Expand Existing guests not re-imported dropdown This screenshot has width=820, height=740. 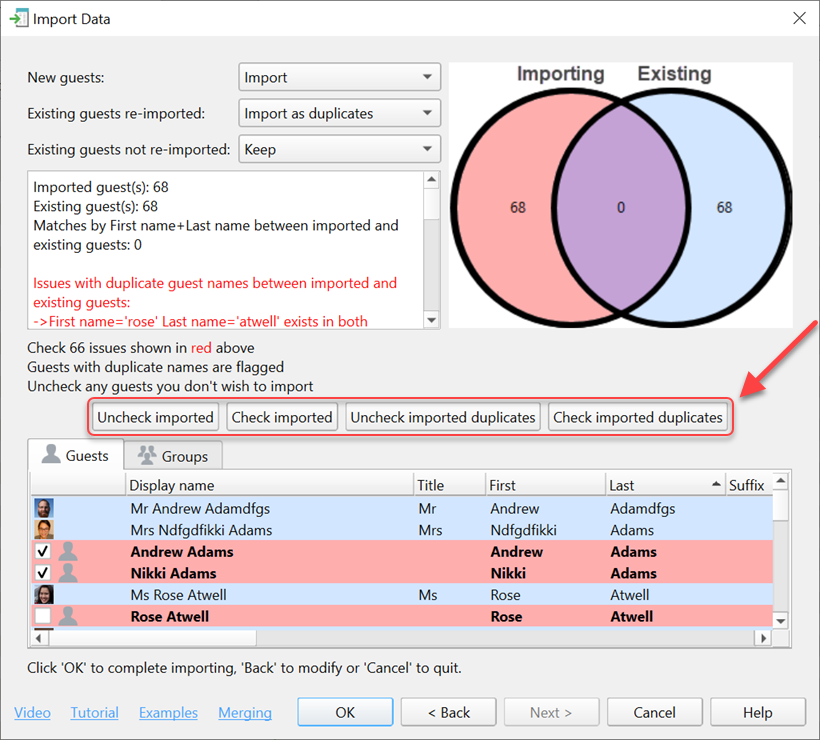(340, 149)
